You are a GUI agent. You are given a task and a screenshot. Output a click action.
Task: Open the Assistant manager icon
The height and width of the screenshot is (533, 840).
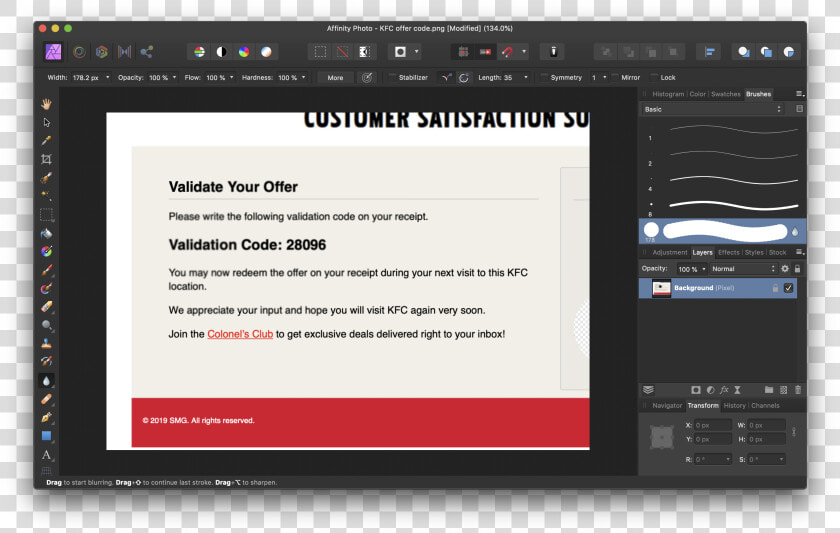tap(554, 52)
